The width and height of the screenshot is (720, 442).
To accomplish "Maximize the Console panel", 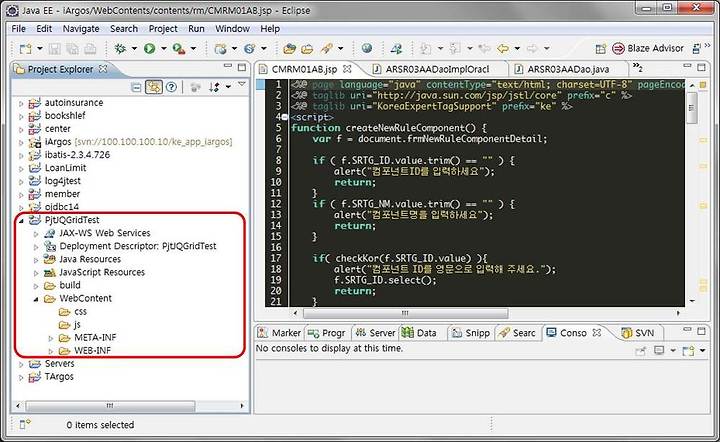I will 701,330.
